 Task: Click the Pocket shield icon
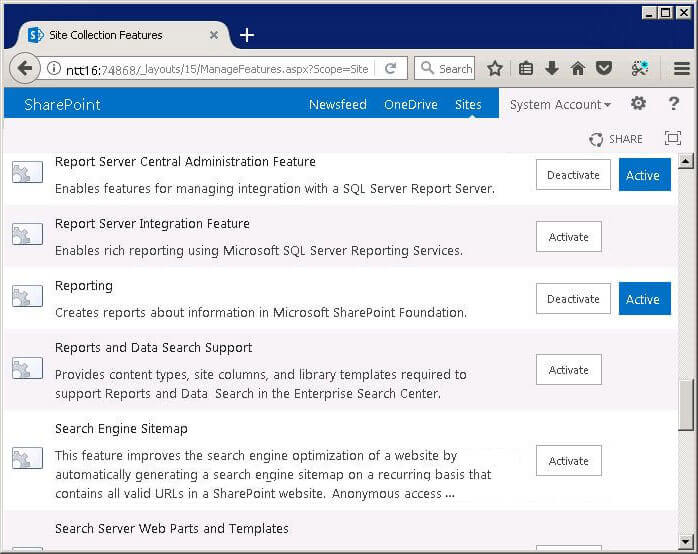click(604, 68)
